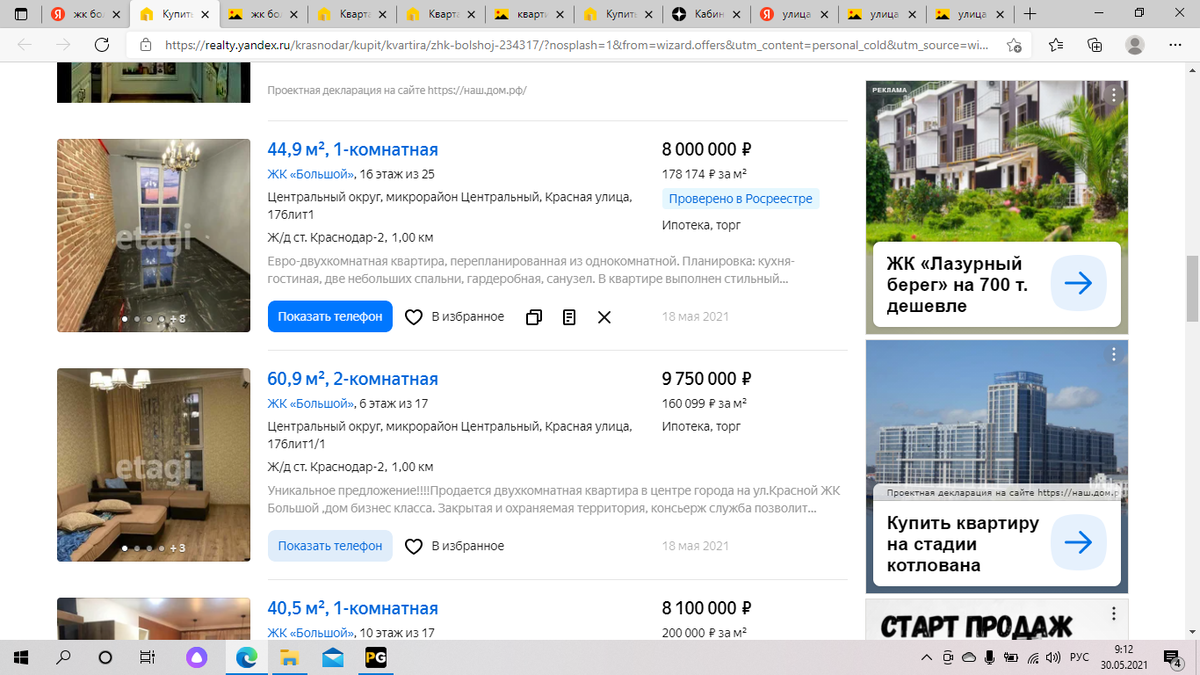Open the browser profile avatar

click(1135, 45)
